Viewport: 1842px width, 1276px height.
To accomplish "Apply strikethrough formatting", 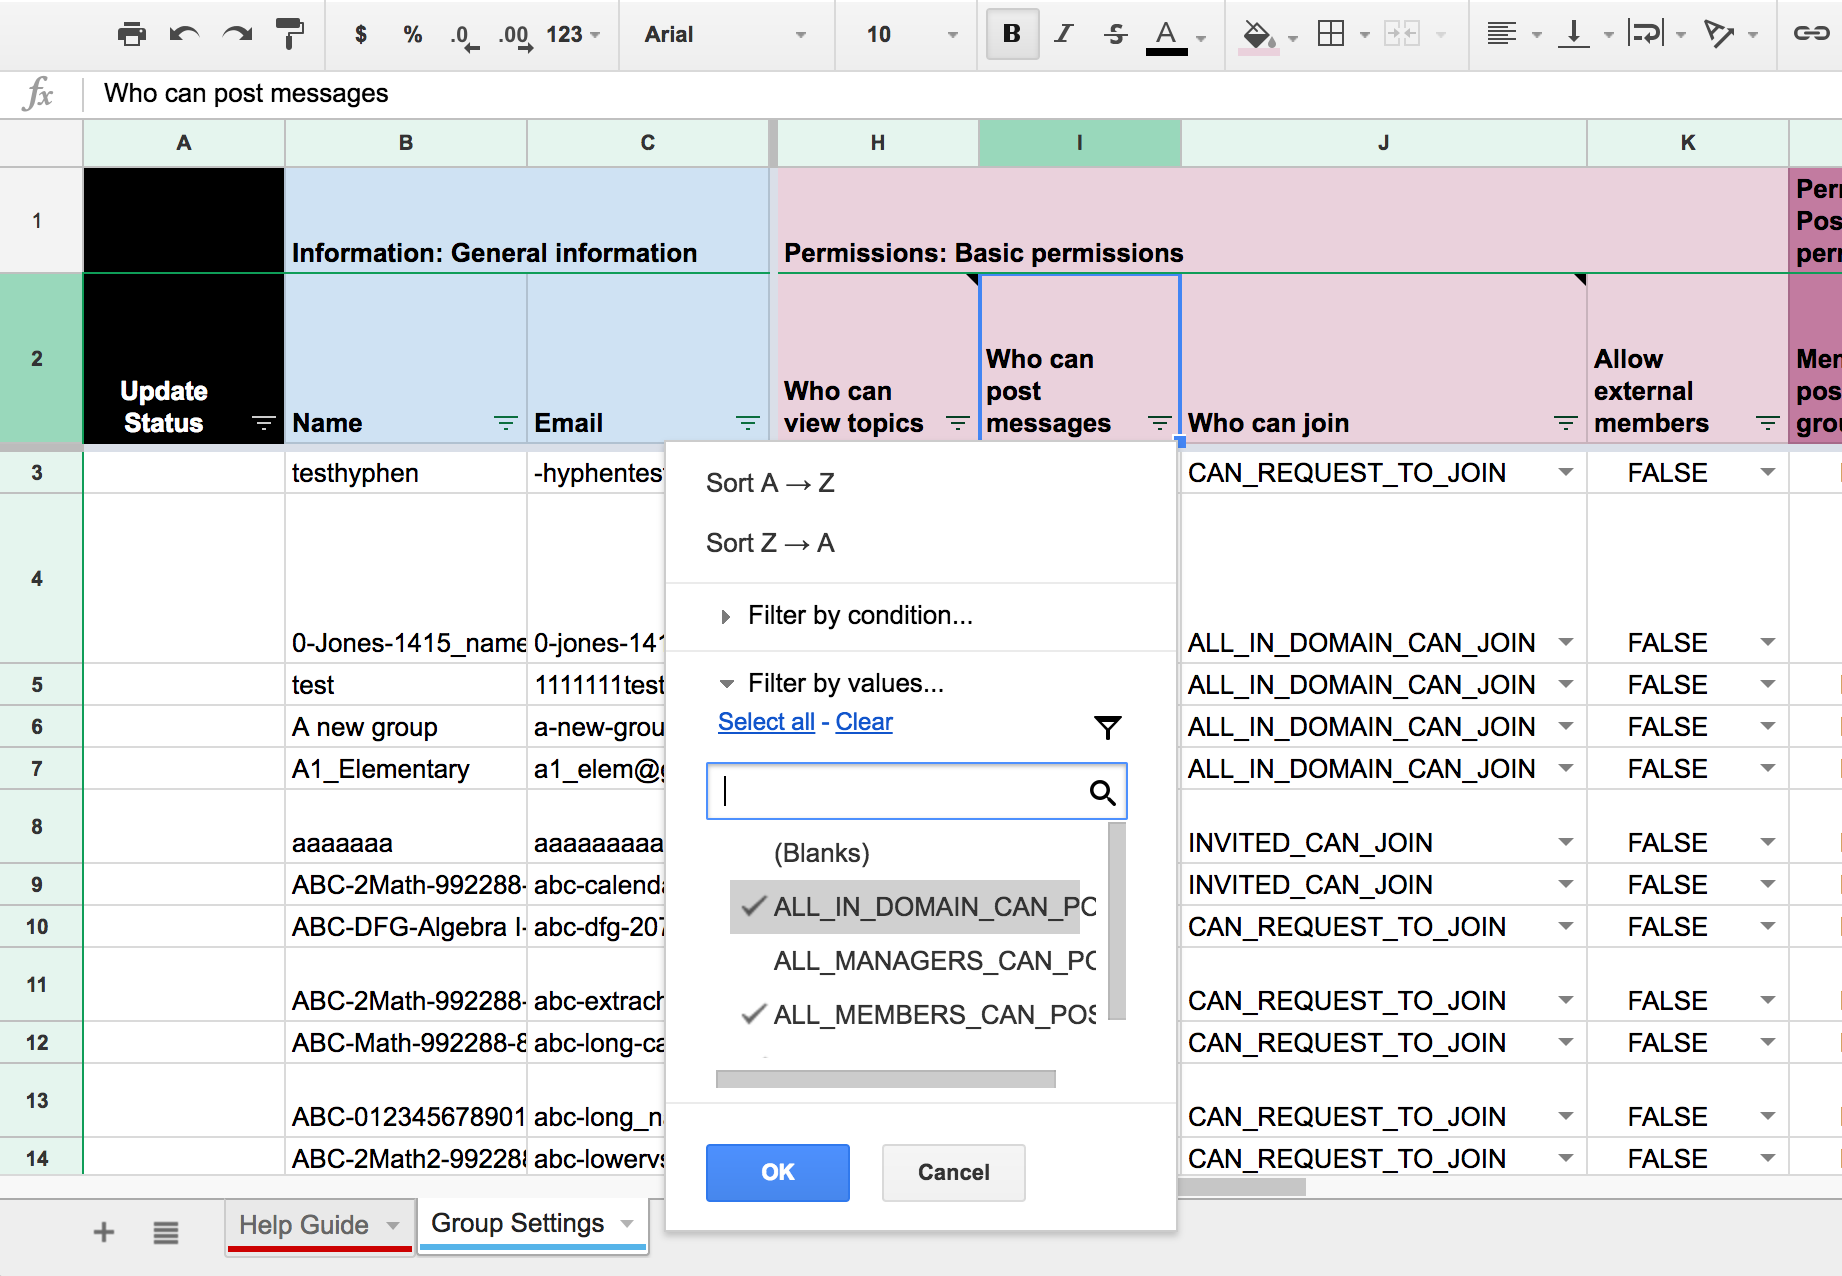I will 1115,35.
